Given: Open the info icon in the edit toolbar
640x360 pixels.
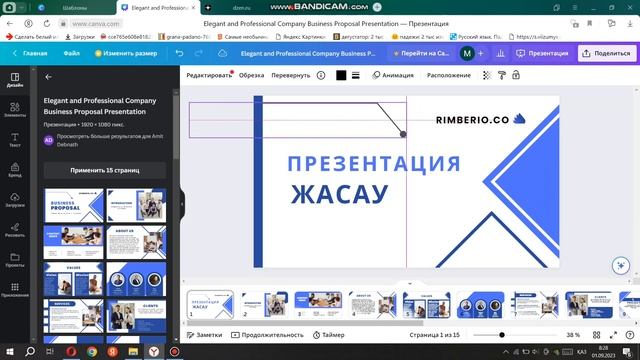Looking at the screenshot, I should tap(321, 75).
